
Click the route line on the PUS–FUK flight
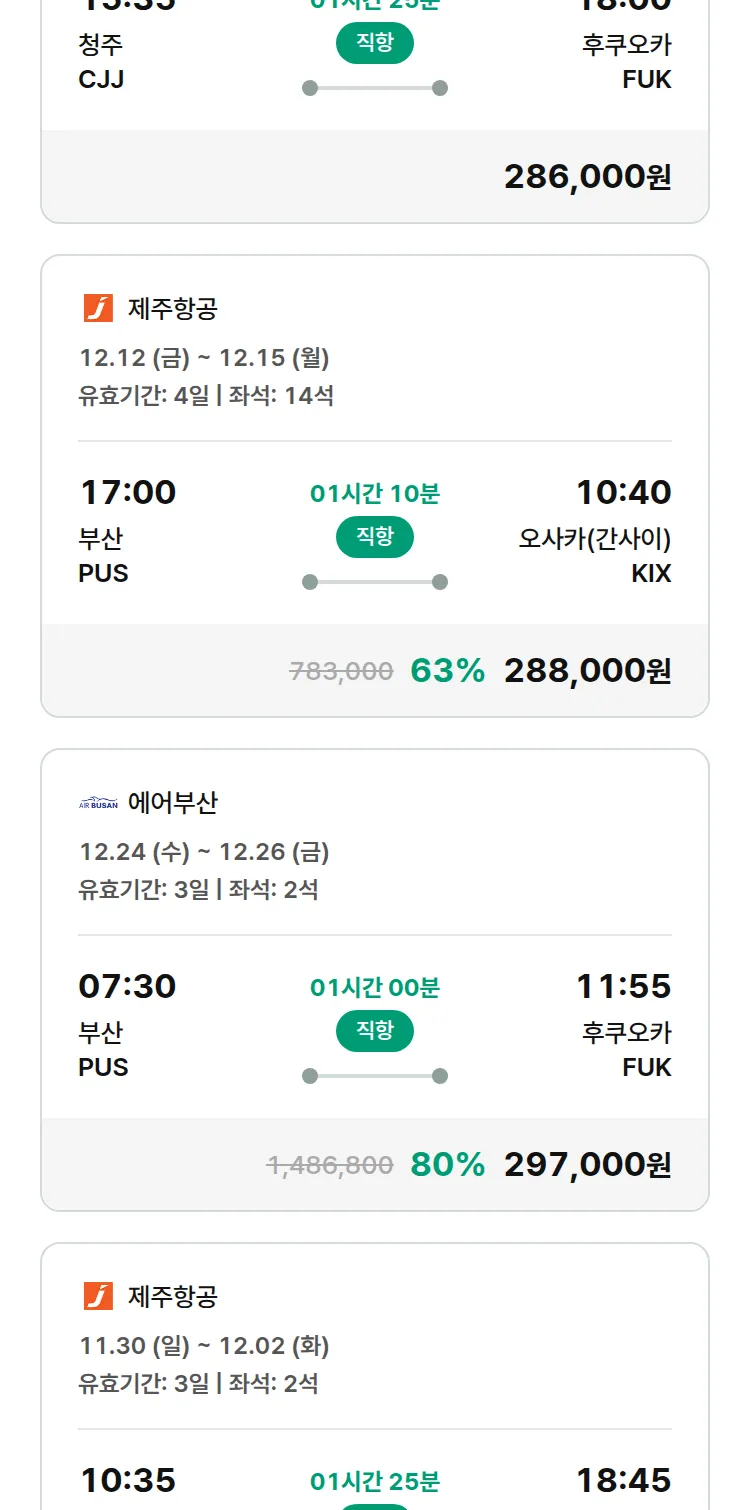point(375,1076)
